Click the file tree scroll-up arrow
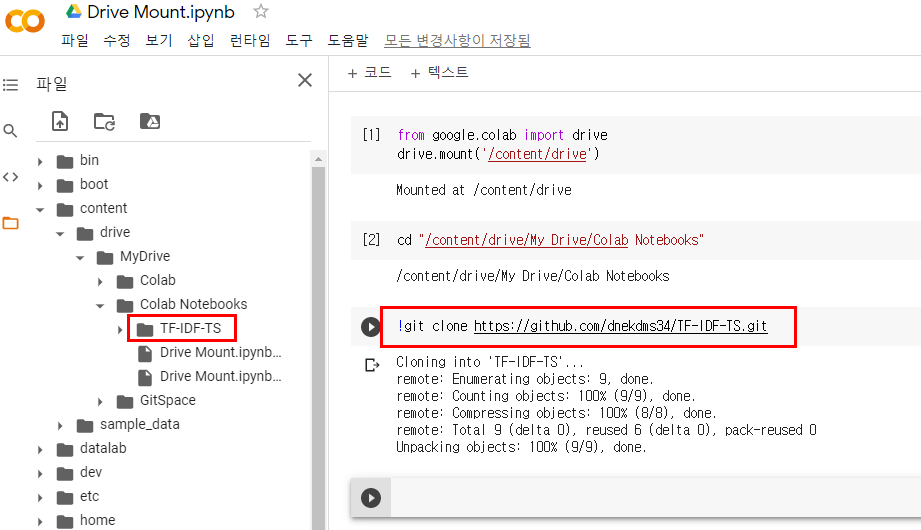The width and height of the screenshot is (921, 530). click(x=318, y=159)
